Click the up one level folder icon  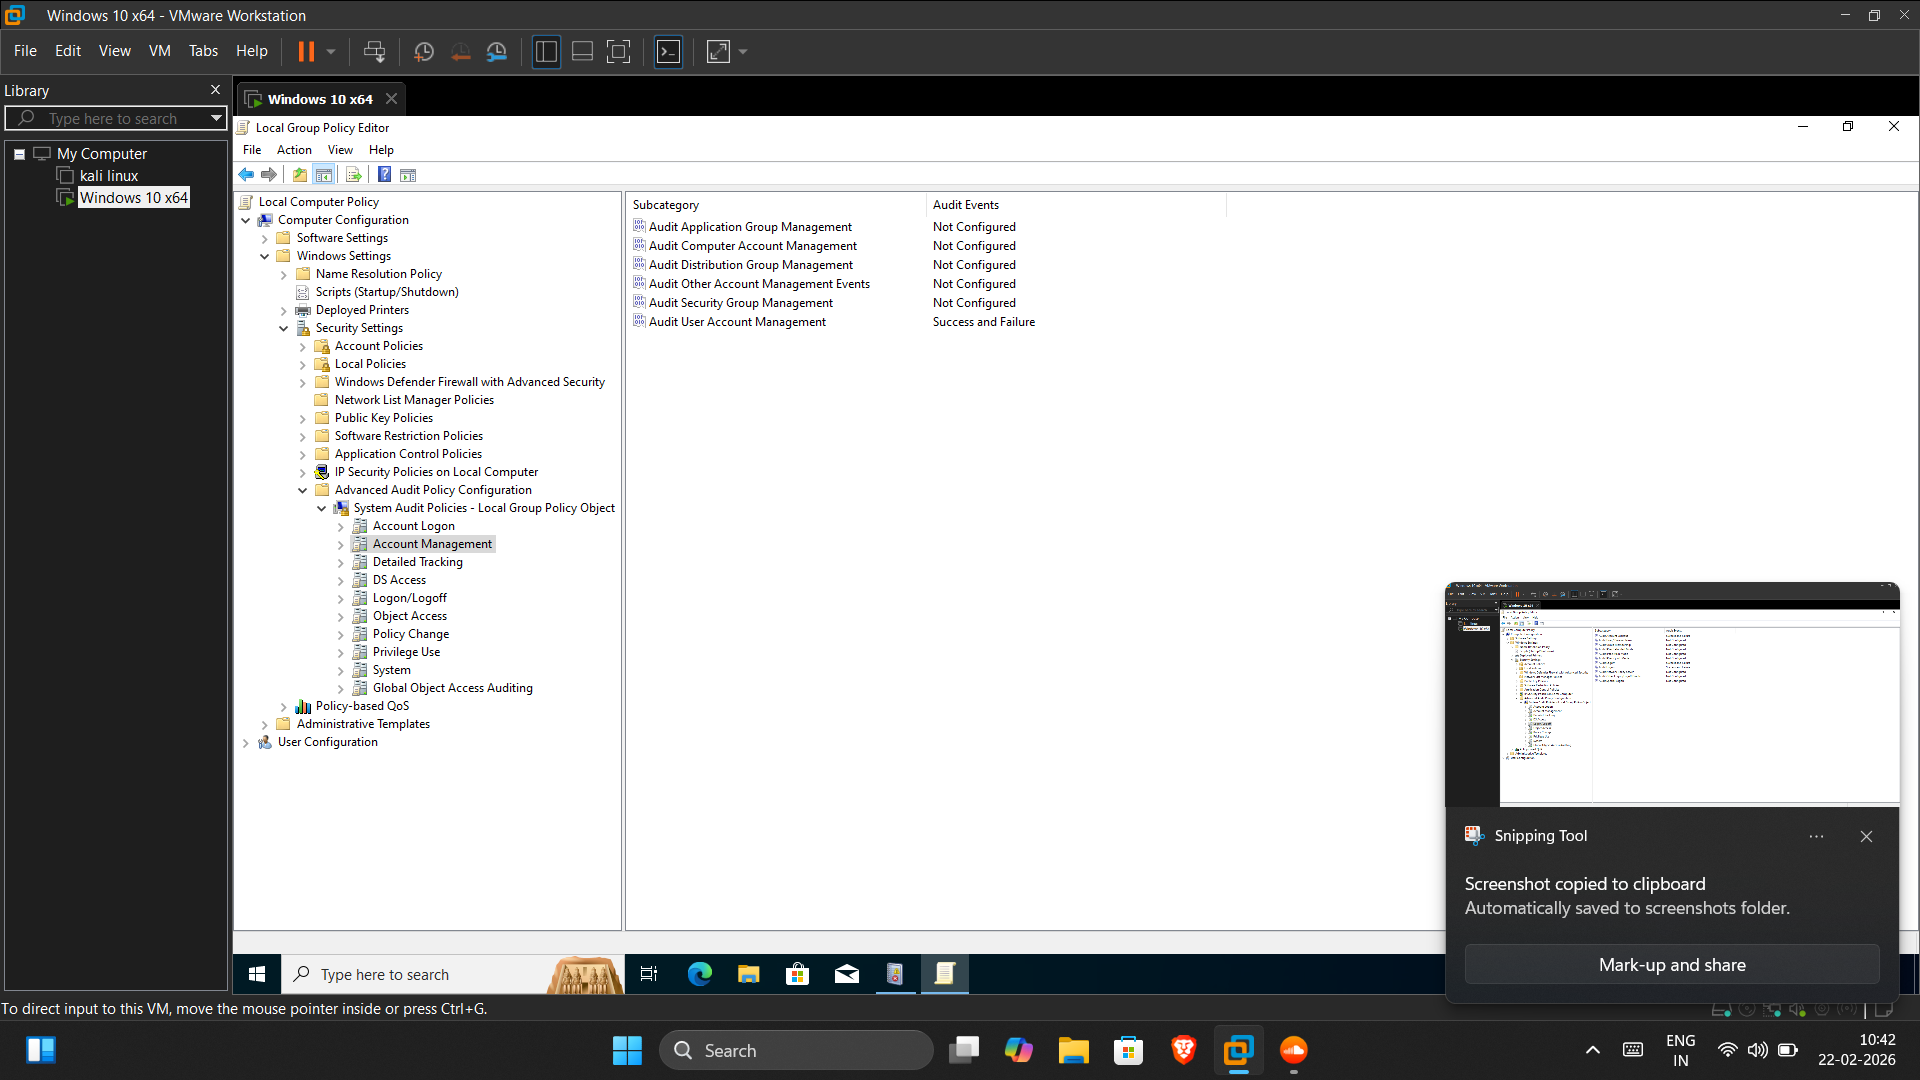click(300, 175)
